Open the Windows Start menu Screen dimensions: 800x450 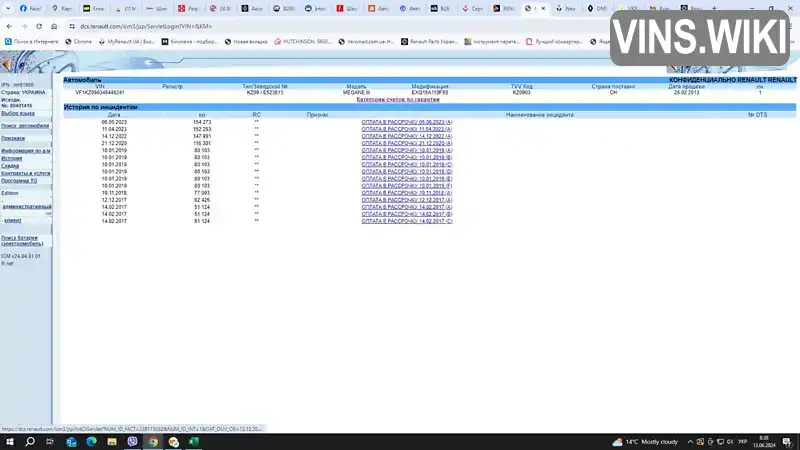pyautogui.click(x=10, y=442)
